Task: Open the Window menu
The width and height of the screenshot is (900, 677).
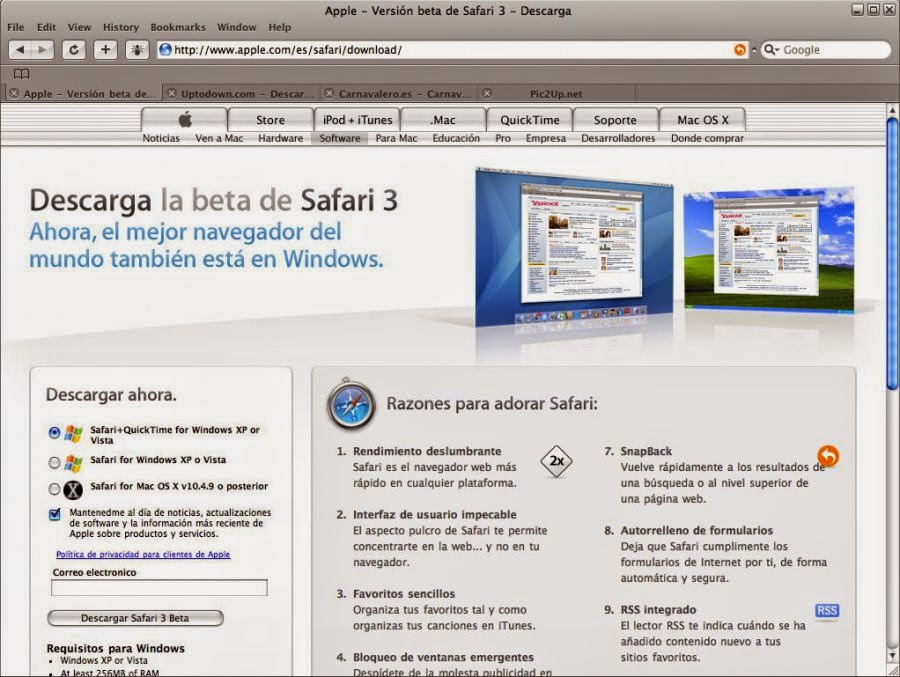Action: click(x=236, y=27)
